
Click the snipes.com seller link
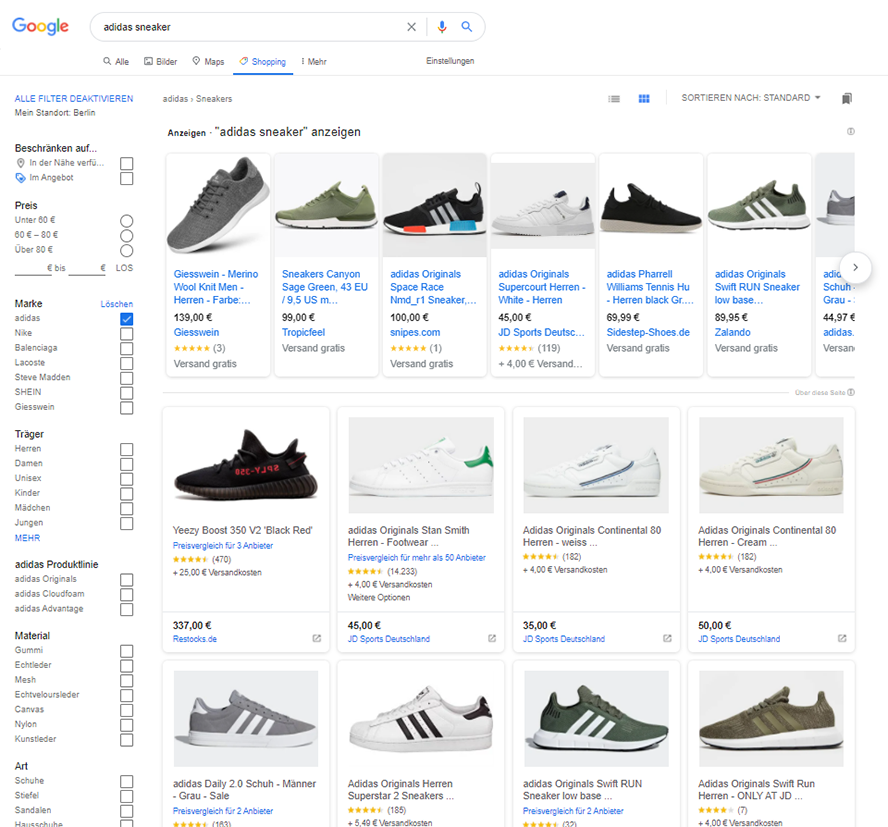point(415,332)
